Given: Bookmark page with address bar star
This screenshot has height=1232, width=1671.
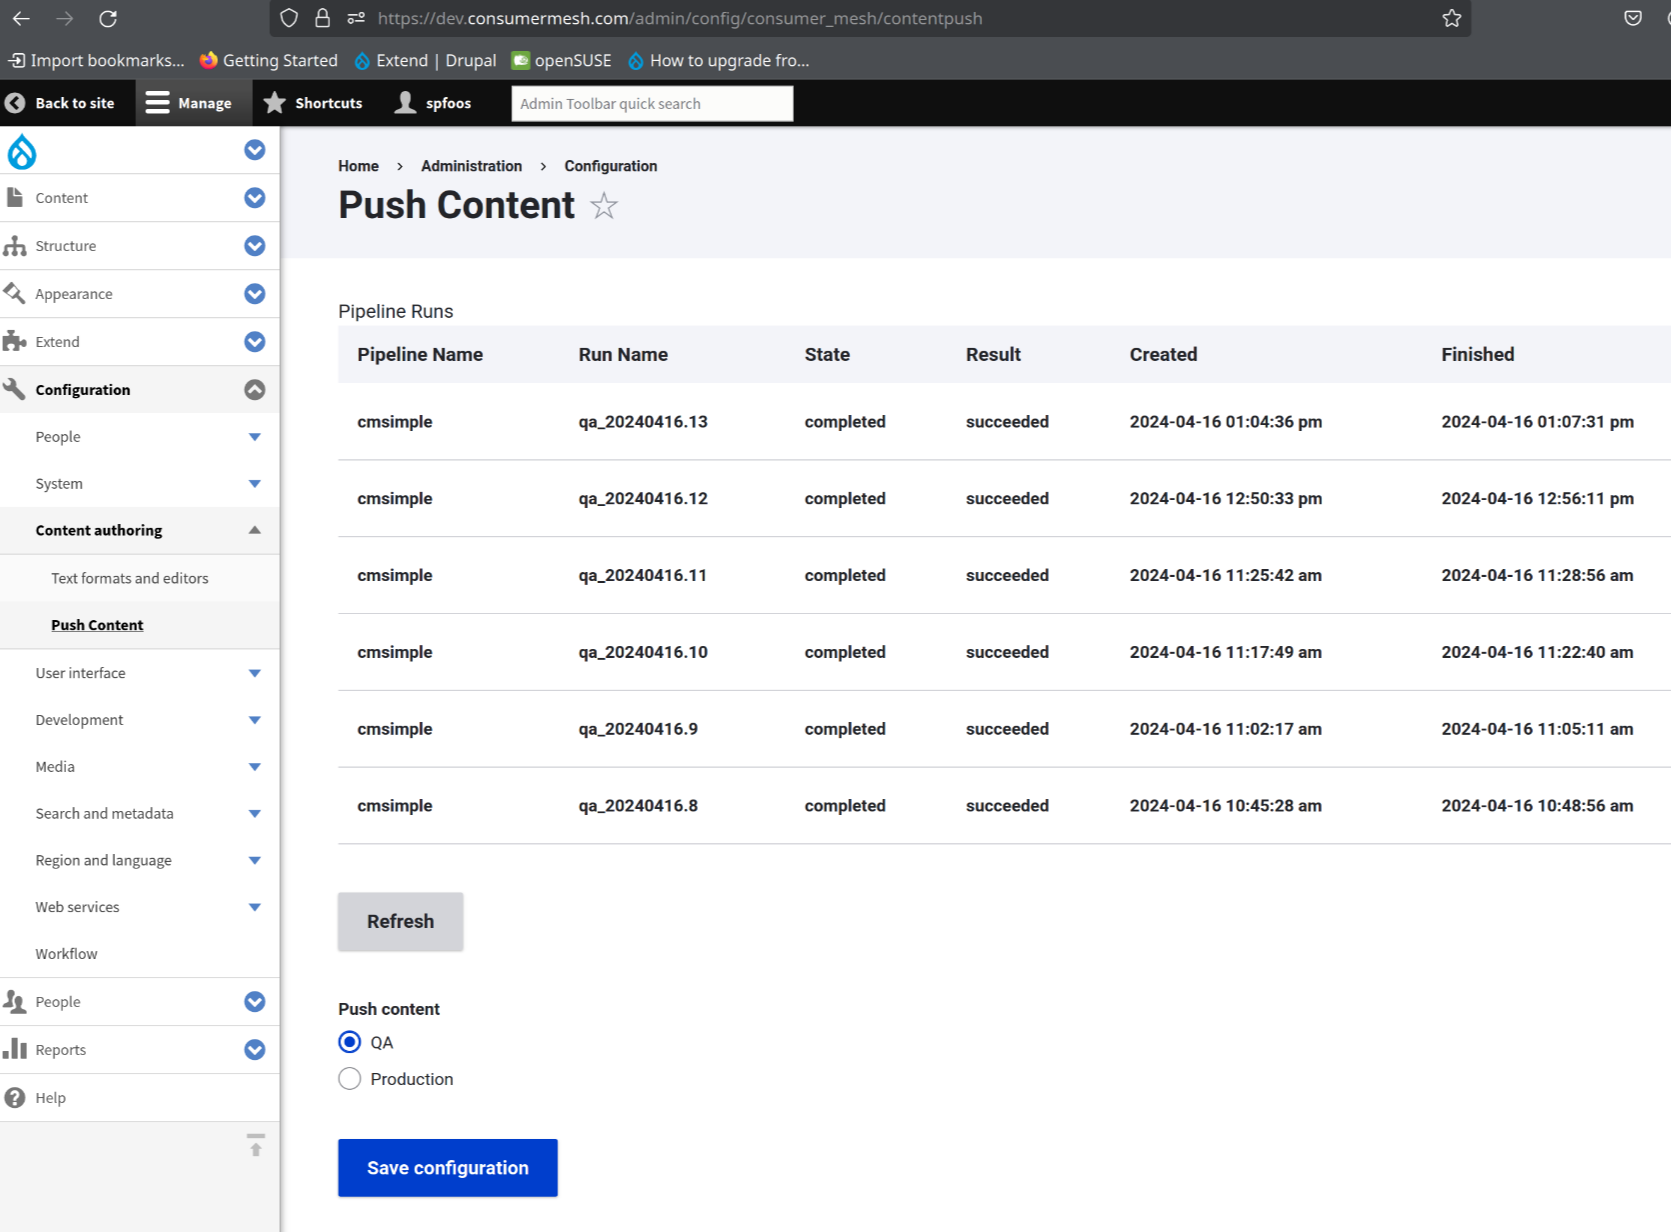Looking at the screenshot, I should point(1452,18).
